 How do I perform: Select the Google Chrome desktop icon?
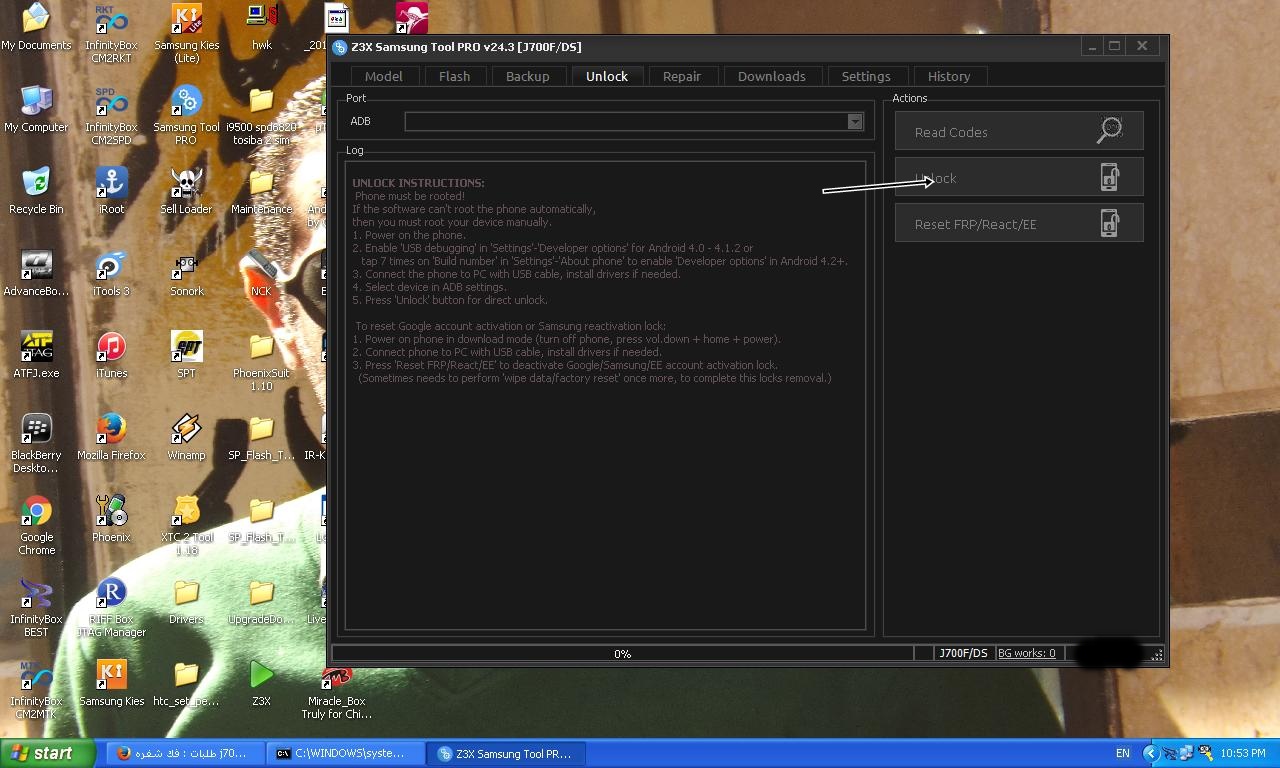(36, 526)
